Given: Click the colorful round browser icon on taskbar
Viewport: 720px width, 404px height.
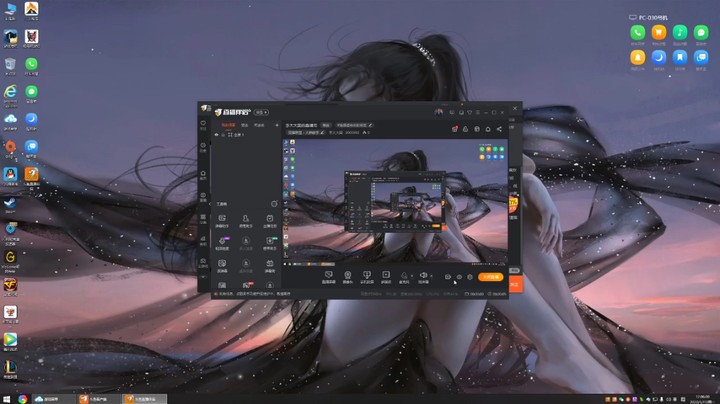Looking at the screenshot, I should [x=22, y=399].
